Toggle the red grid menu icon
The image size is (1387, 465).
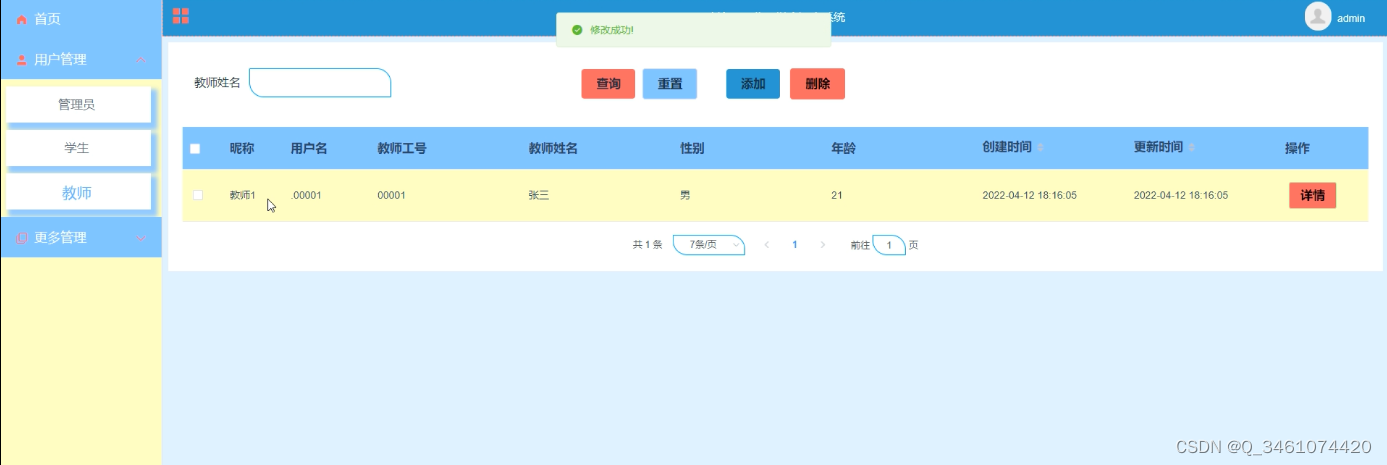coord(181,16)
